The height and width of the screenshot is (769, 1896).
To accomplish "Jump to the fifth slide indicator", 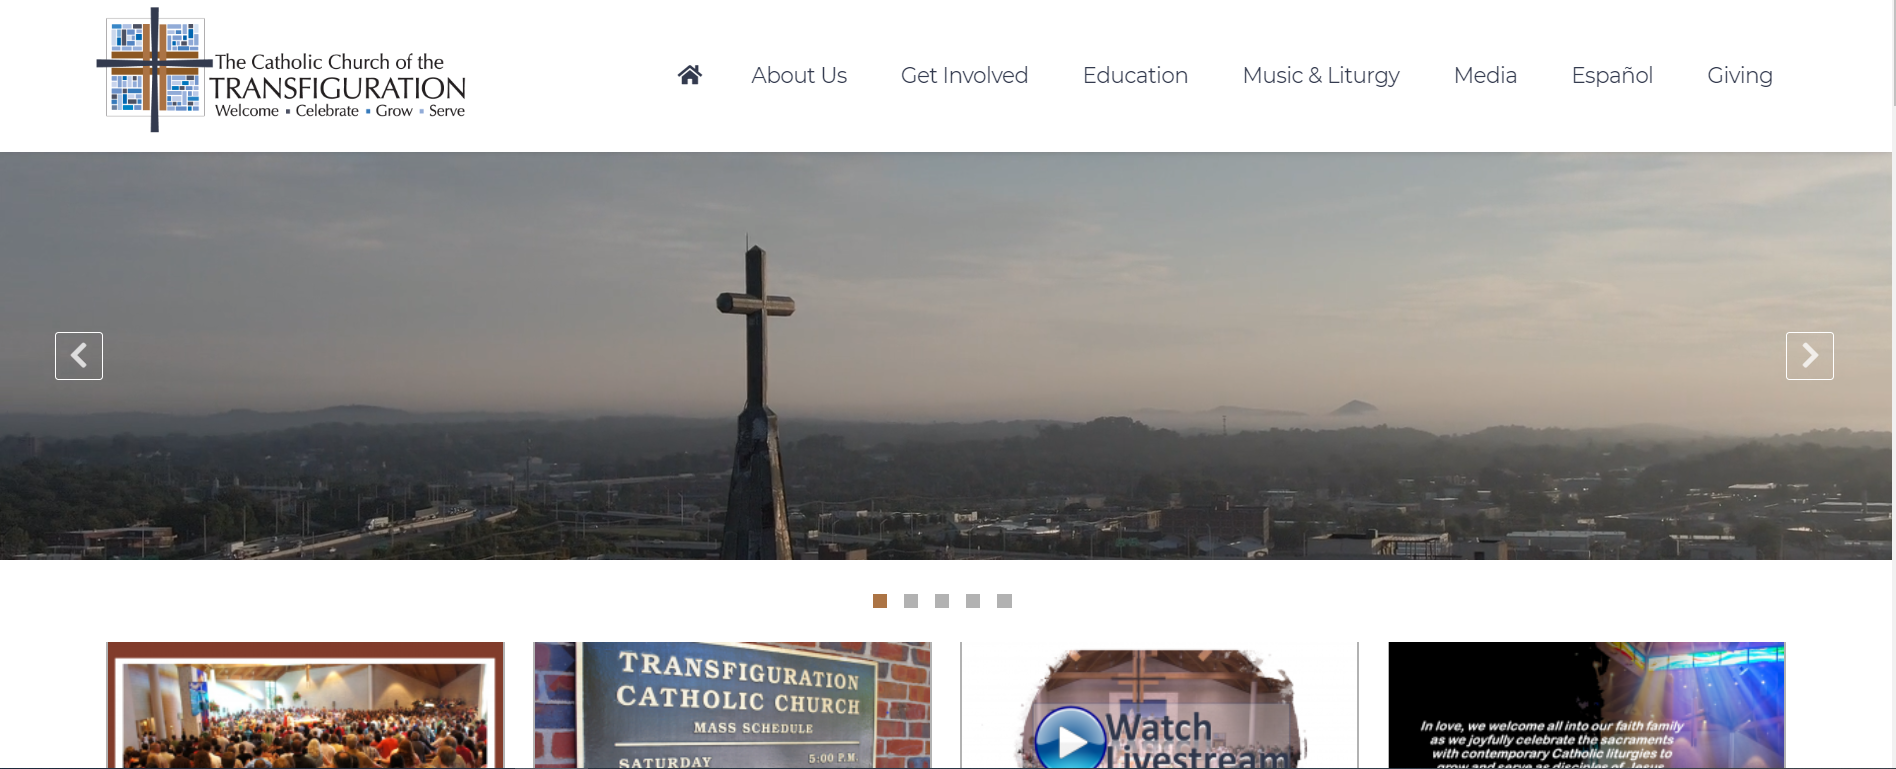I will click(x=1005, y=601).
